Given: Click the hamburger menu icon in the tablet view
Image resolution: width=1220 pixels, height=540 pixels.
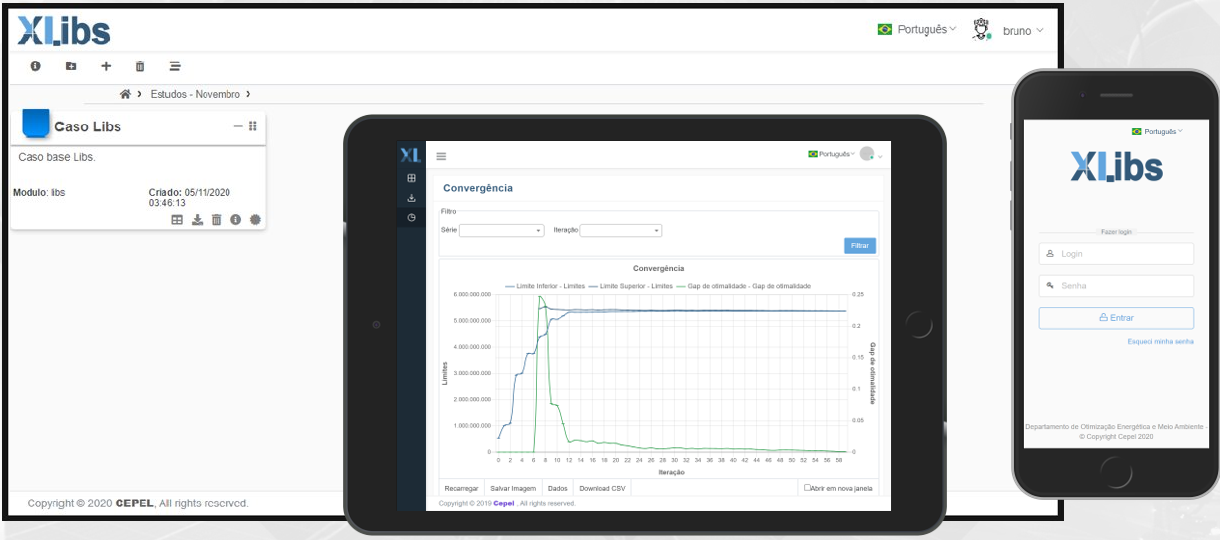Looking at the screenshot, I should click(441, 156).
